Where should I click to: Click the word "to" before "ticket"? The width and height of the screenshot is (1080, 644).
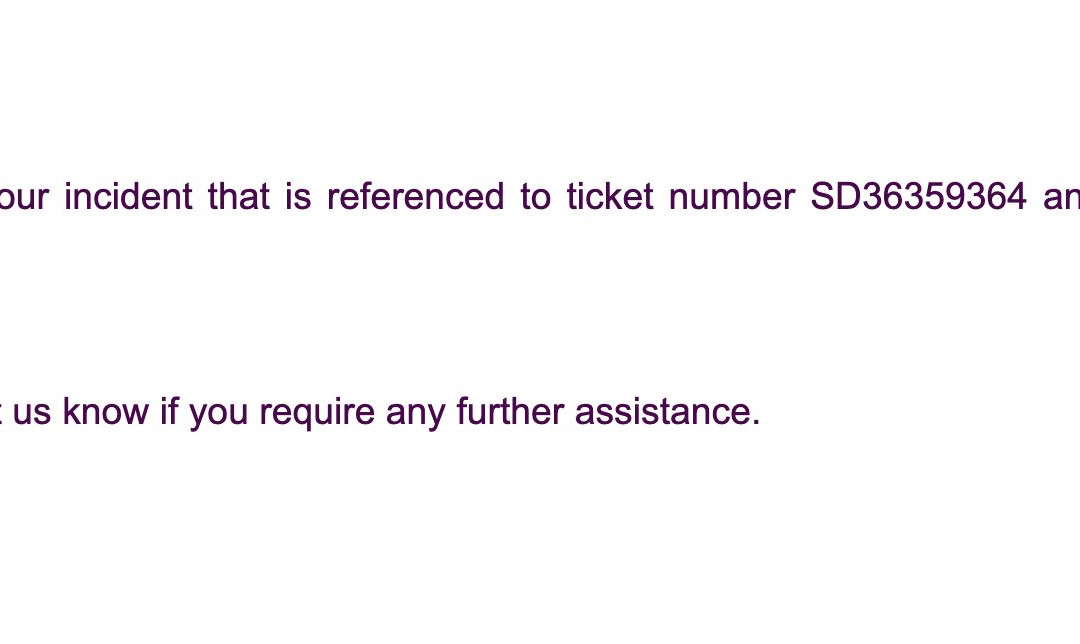[535, 197]
